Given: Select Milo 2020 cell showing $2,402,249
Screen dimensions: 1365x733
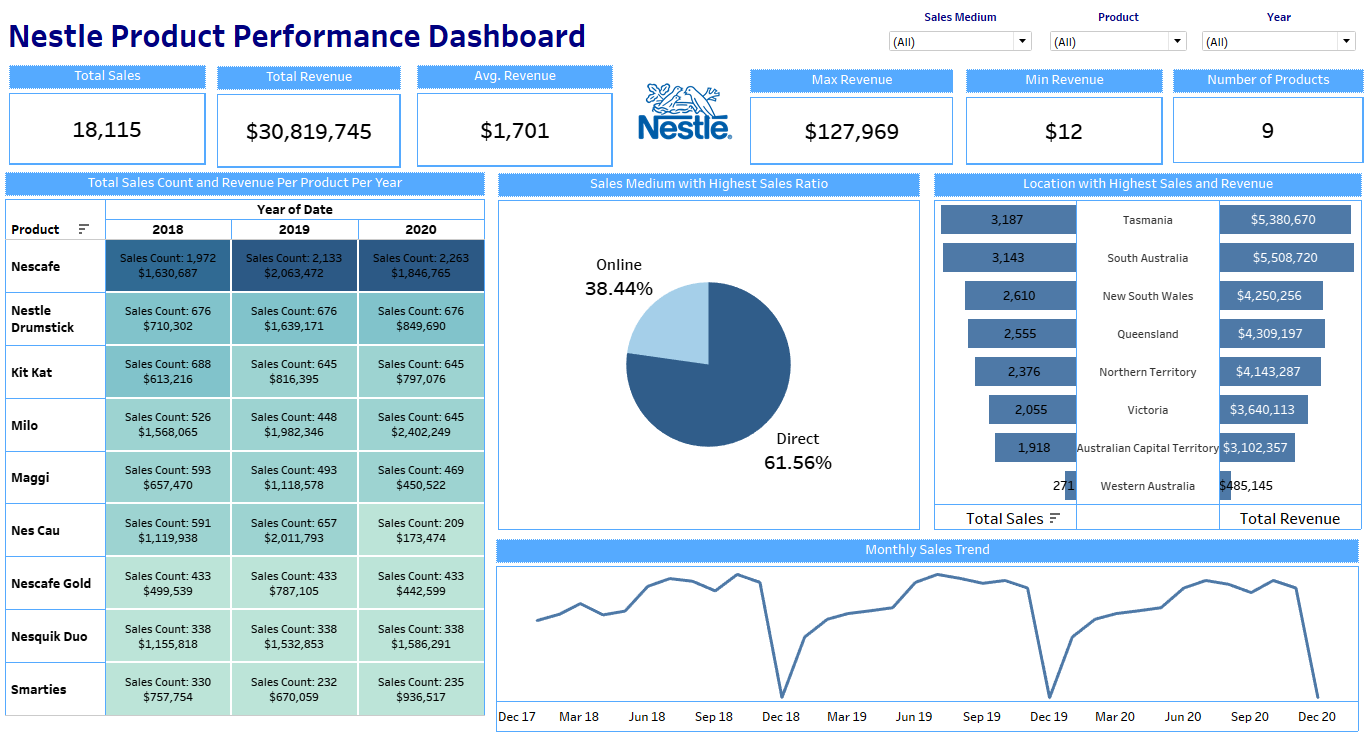Looking at the screenshot, I should pyautogui.click(x=421, y=425).
